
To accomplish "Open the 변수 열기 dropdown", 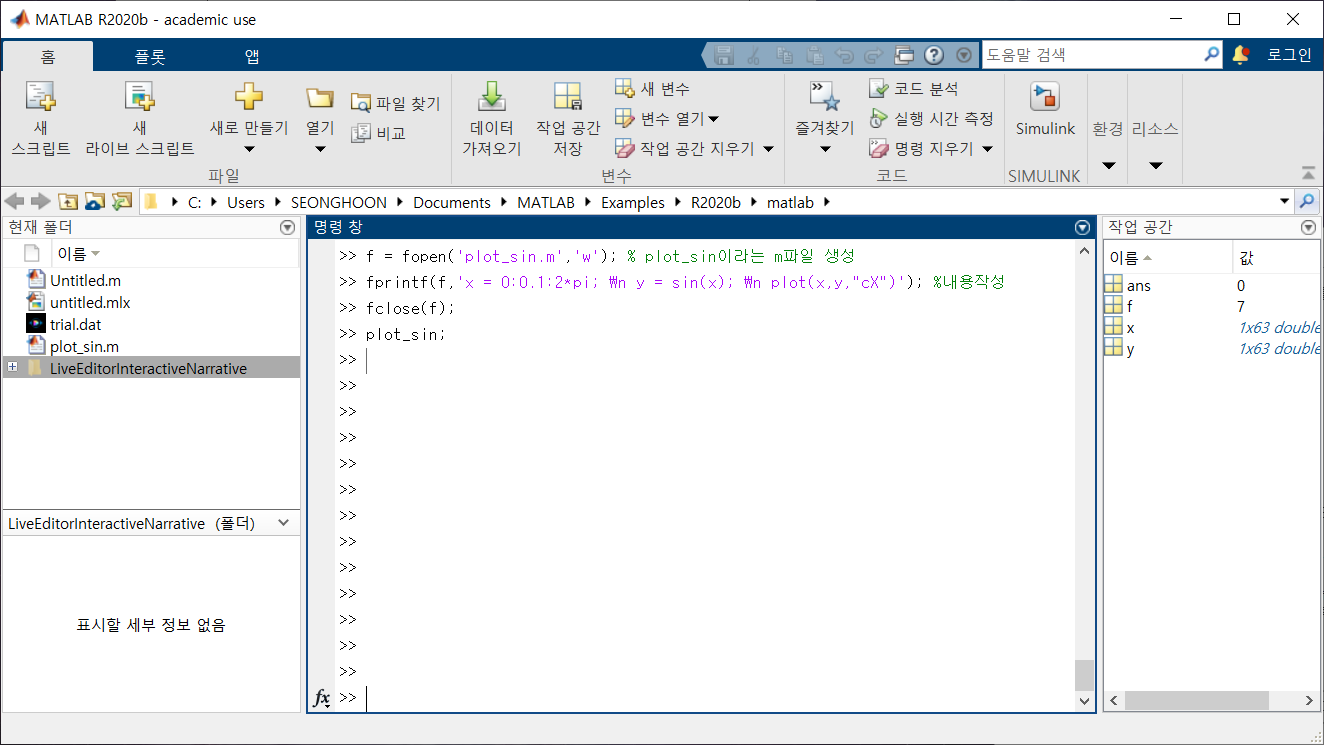I will [x=667, y=119].
